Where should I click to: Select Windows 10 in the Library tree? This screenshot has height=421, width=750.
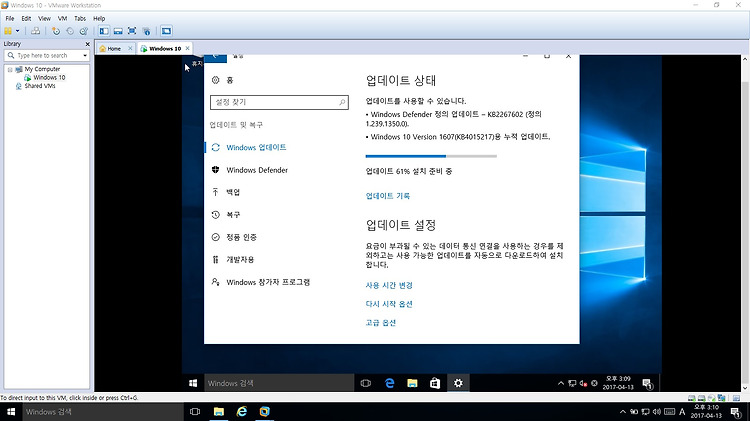coord(49,78)
